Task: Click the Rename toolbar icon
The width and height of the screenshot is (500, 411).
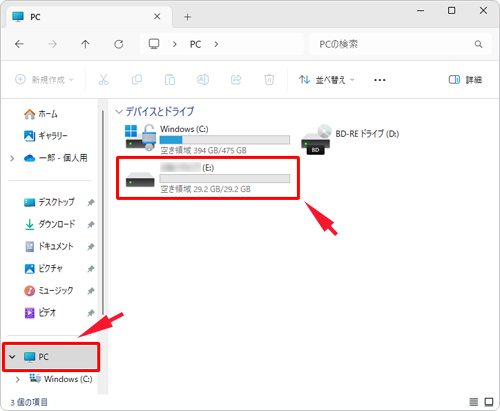Action: pos(203,80)
